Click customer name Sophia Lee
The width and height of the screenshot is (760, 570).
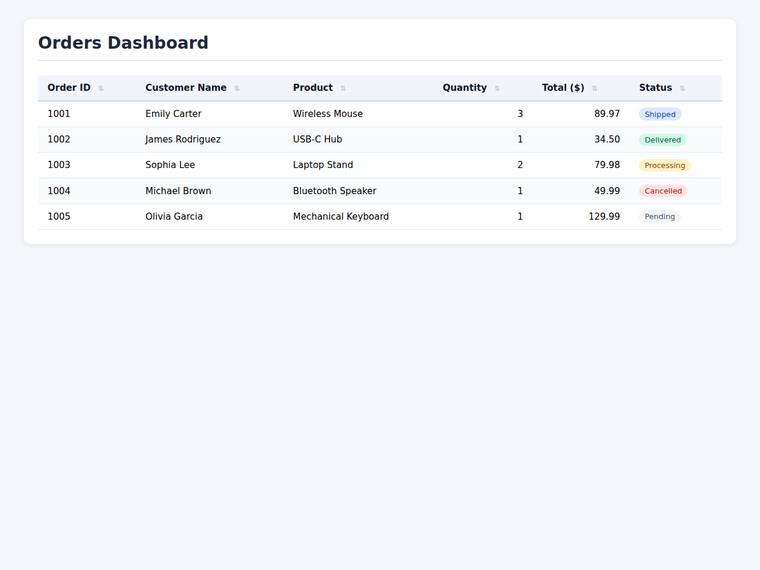click(x=170, y=165)
